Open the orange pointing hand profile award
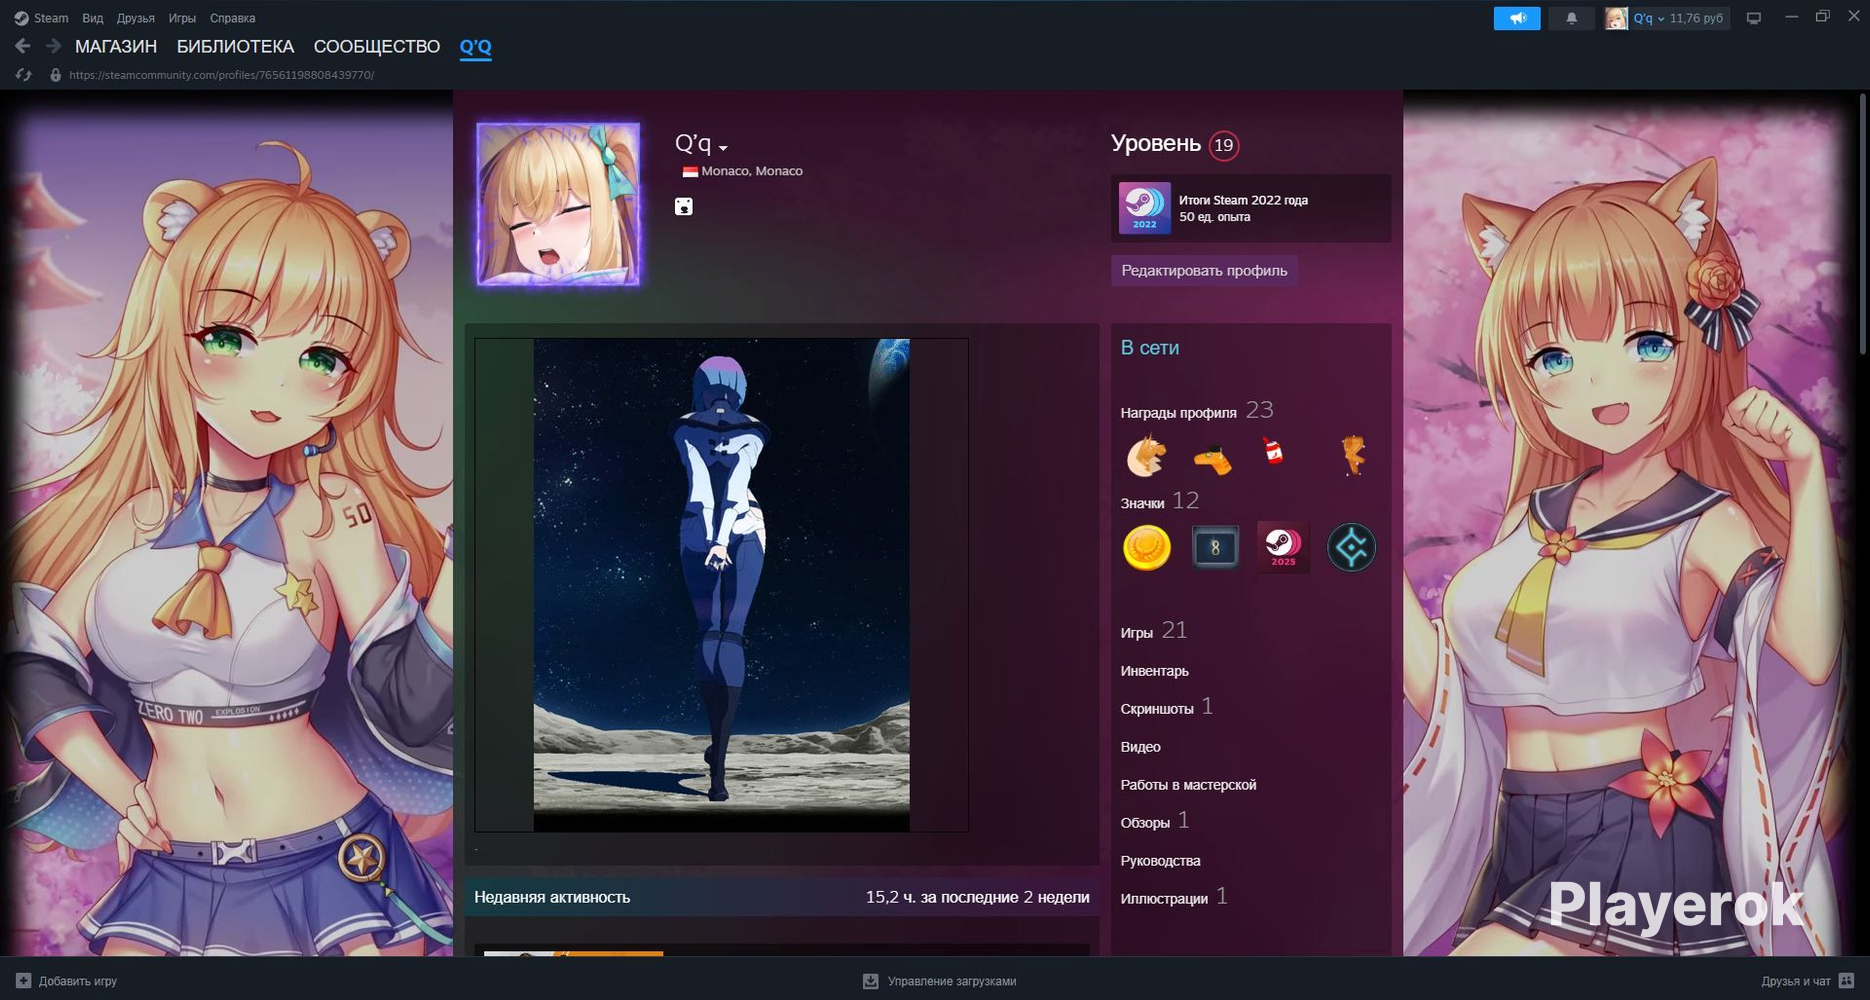Screen dimensions: 1870x1000 coord(1213,458)
